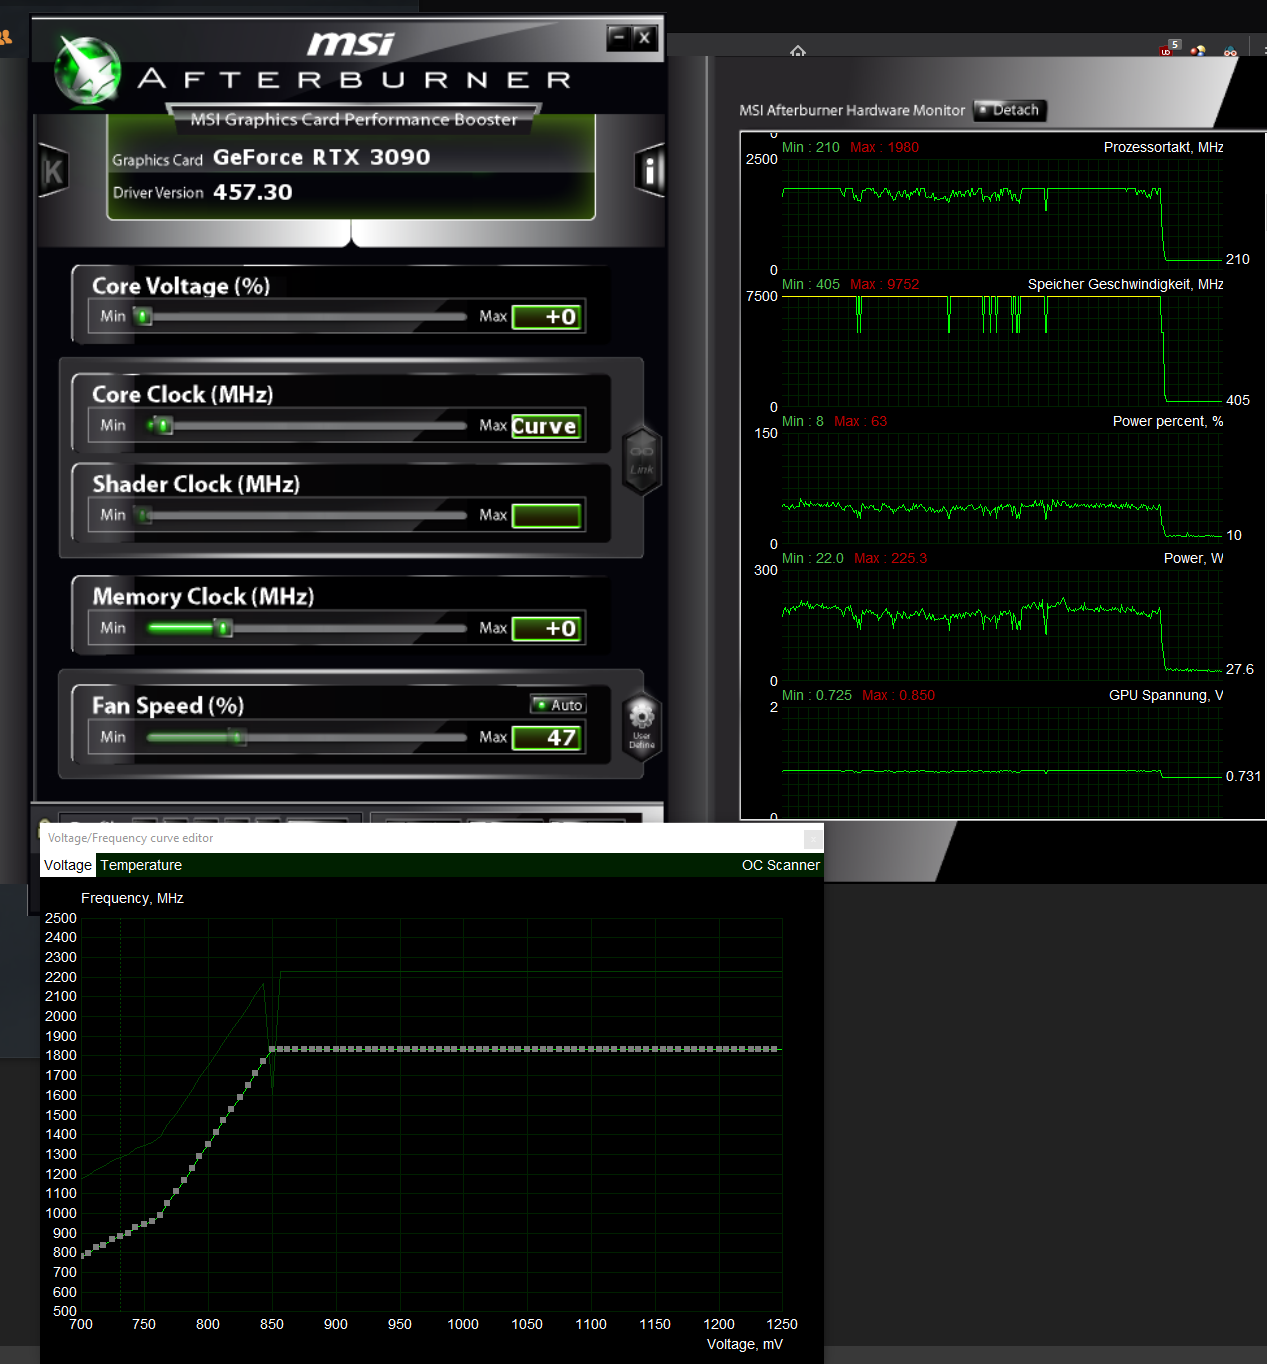Click the Voltage/Frequency curve editor title text
Screen dimensions: 1267x1364
click(x=130, y=838)
